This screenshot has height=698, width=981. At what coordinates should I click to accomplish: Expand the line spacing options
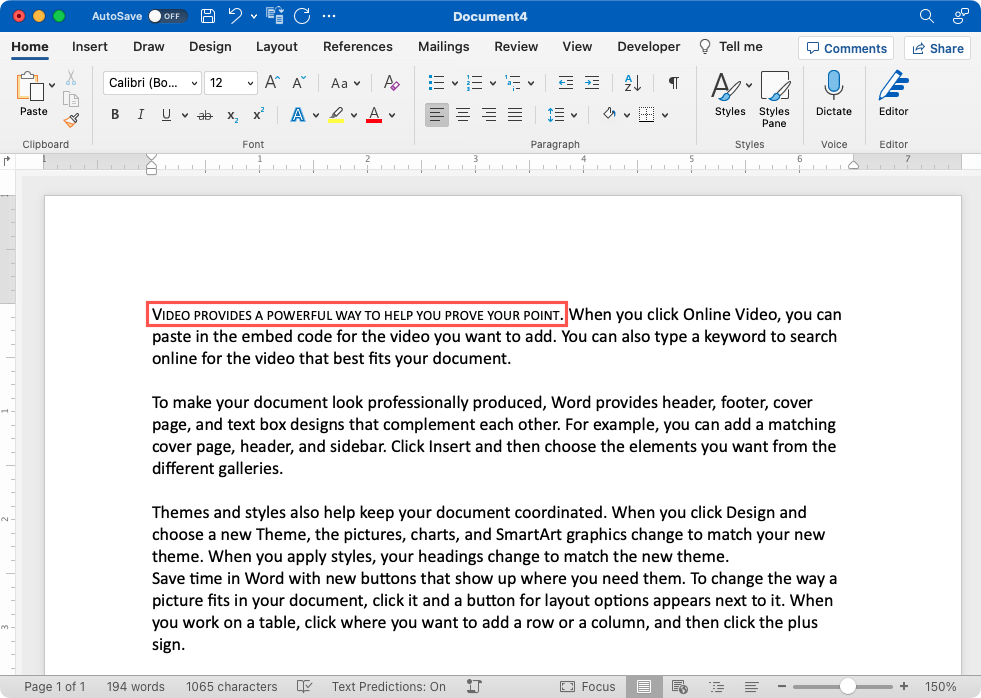click(x=573, y=114)
